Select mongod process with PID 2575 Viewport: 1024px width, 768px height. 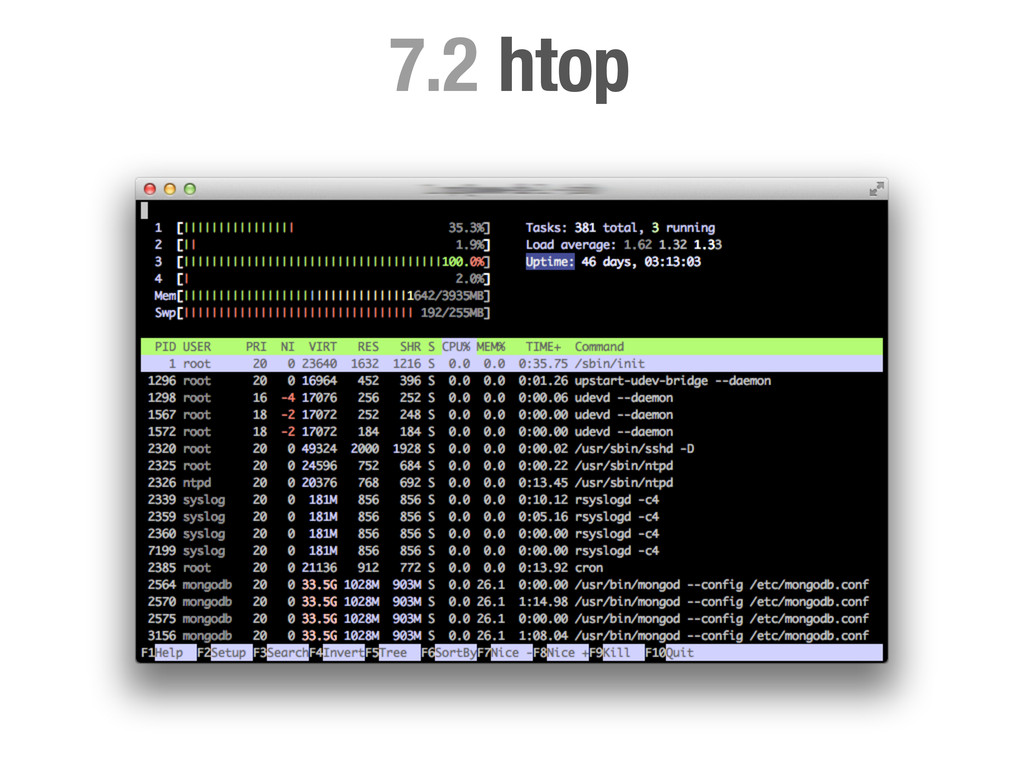point(512,618)
